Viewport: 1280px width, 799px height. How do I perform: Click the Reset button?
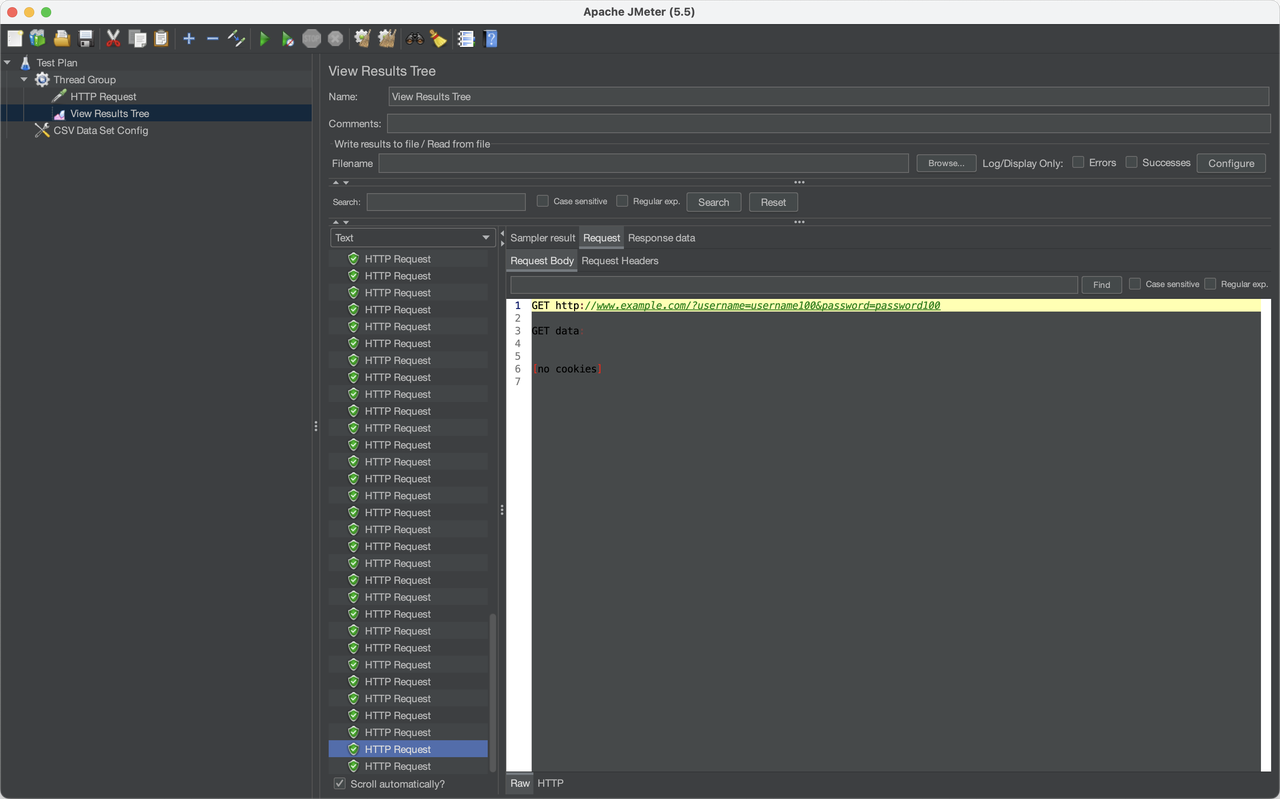pos(773,202)
